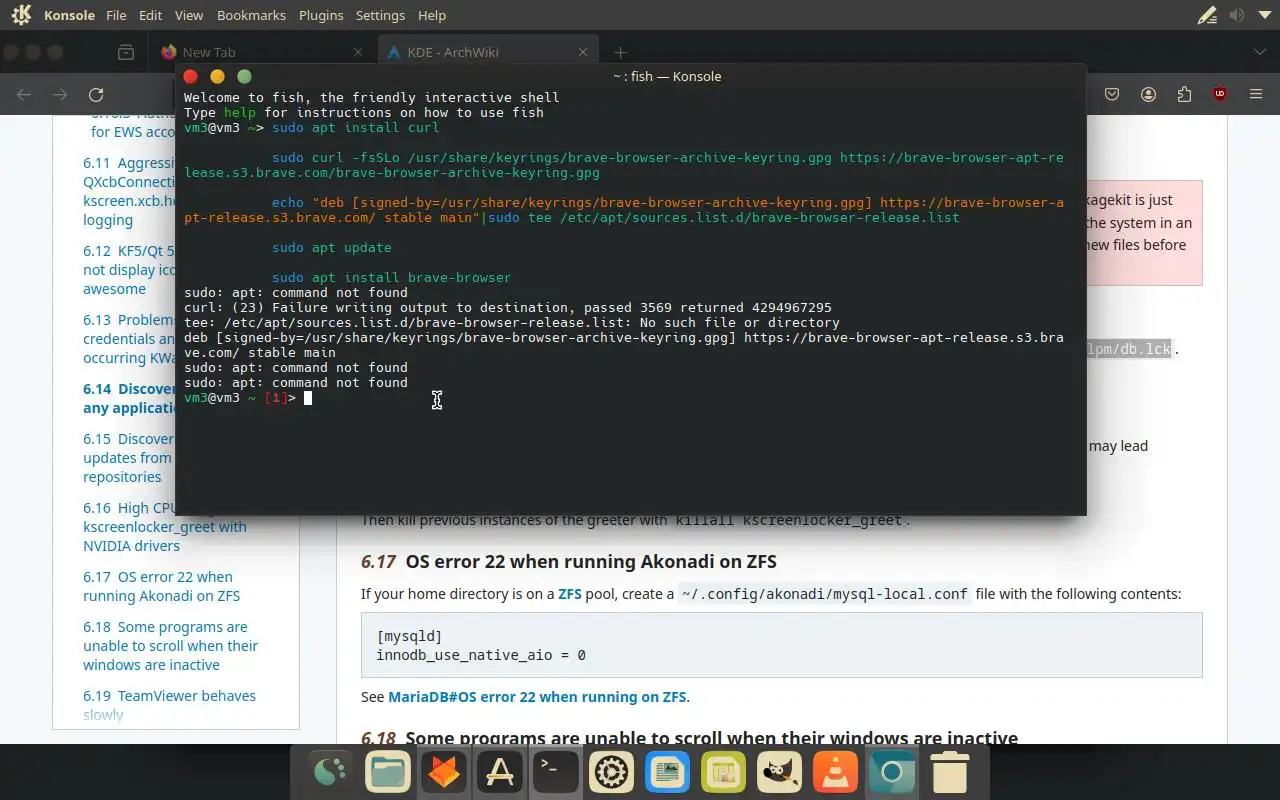Viewport: 1280px width, 800px height.
Task: Open the Firefox extensions puzzle icon
Action: pyautogui.click(x=1184, y=94)
